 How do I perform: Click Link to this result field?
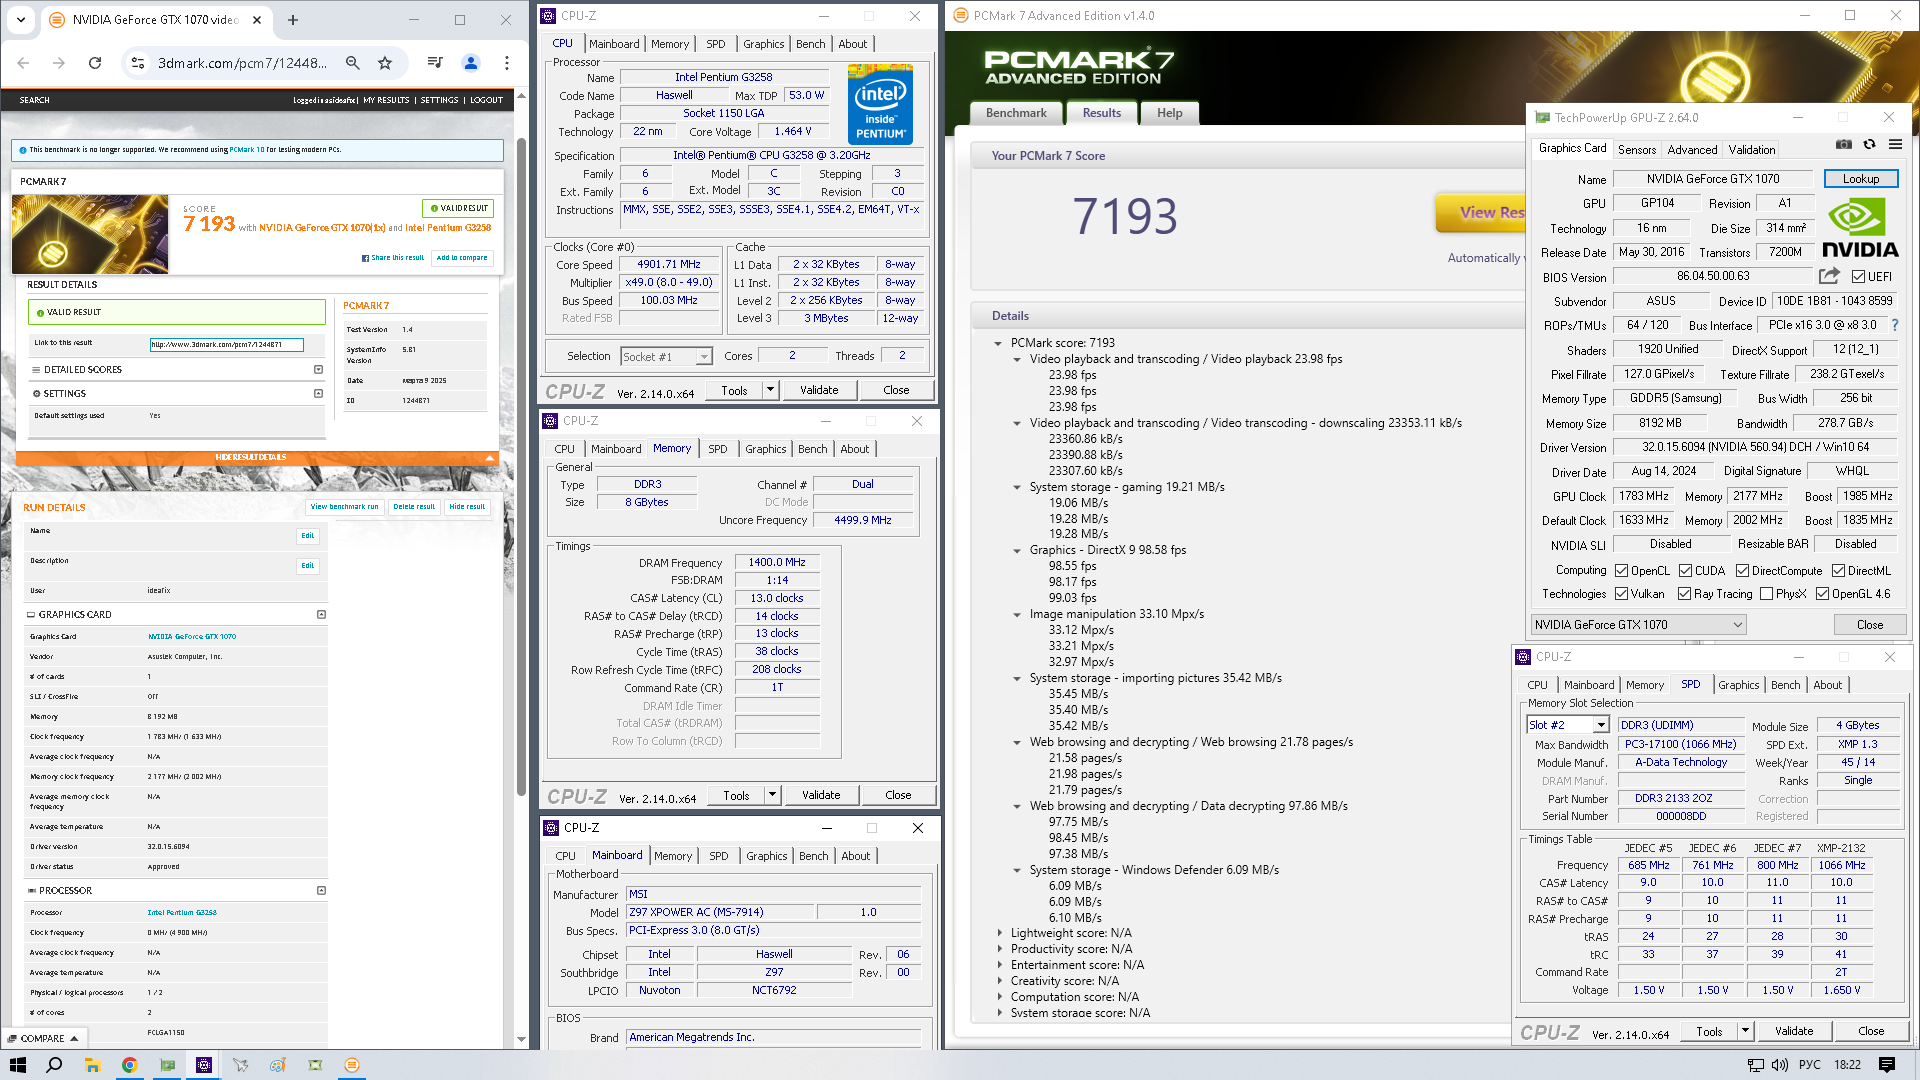click(x=226, y=344)
